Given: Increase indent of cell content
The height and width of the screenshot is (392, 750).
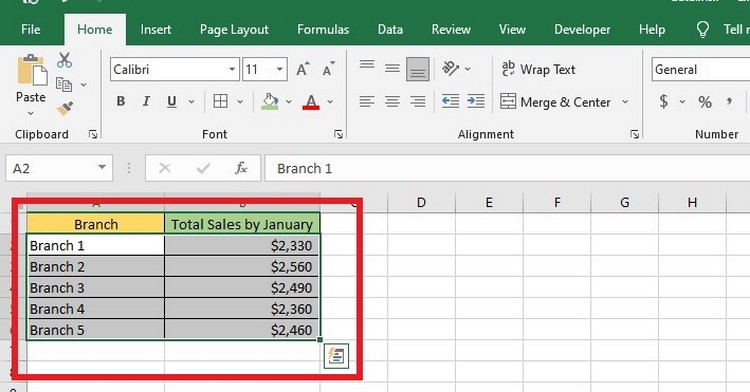Looking at the screenshot, I should tap(476, 101).
